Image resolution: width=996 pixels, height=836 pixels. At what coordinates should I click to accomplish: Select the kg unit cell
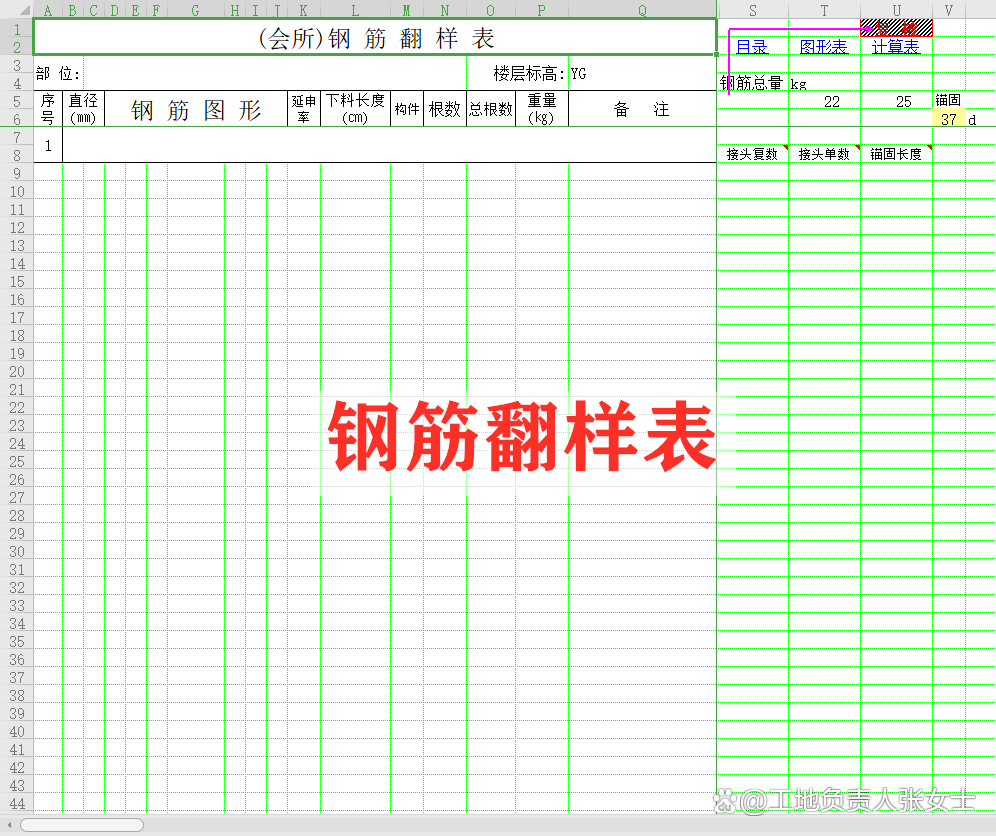824,83
